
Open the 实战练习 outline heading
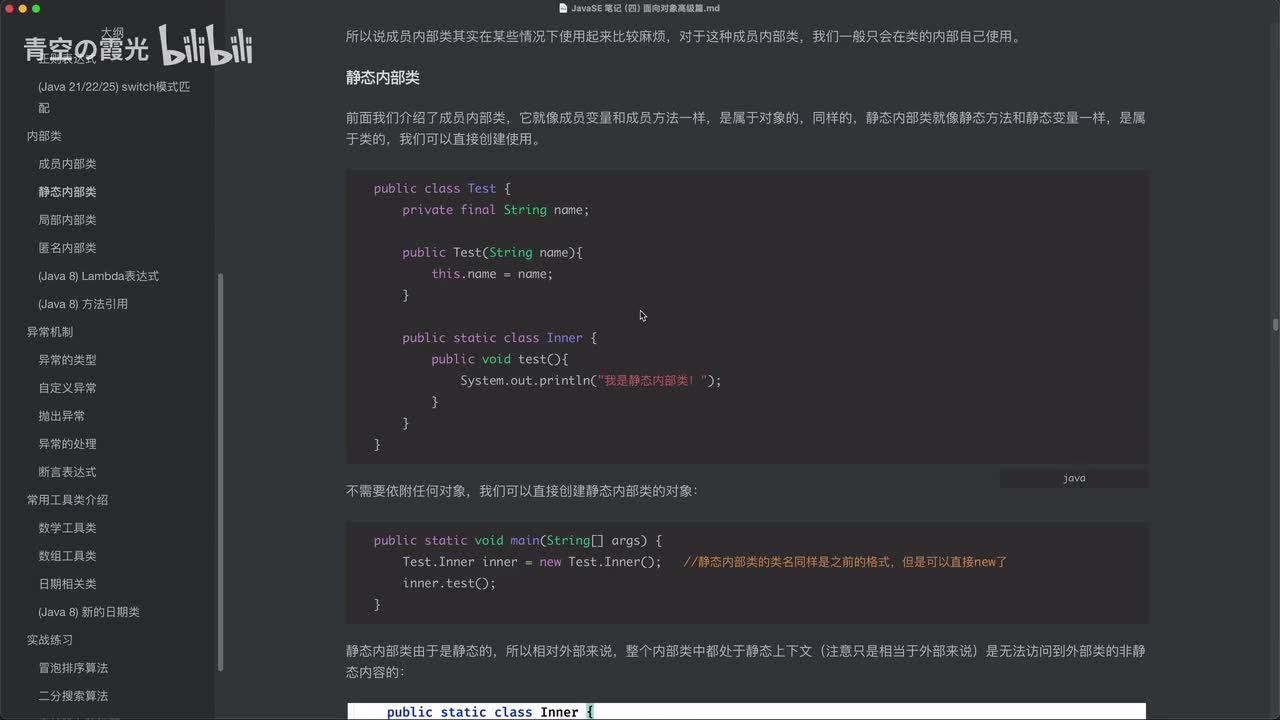(50, 640)
